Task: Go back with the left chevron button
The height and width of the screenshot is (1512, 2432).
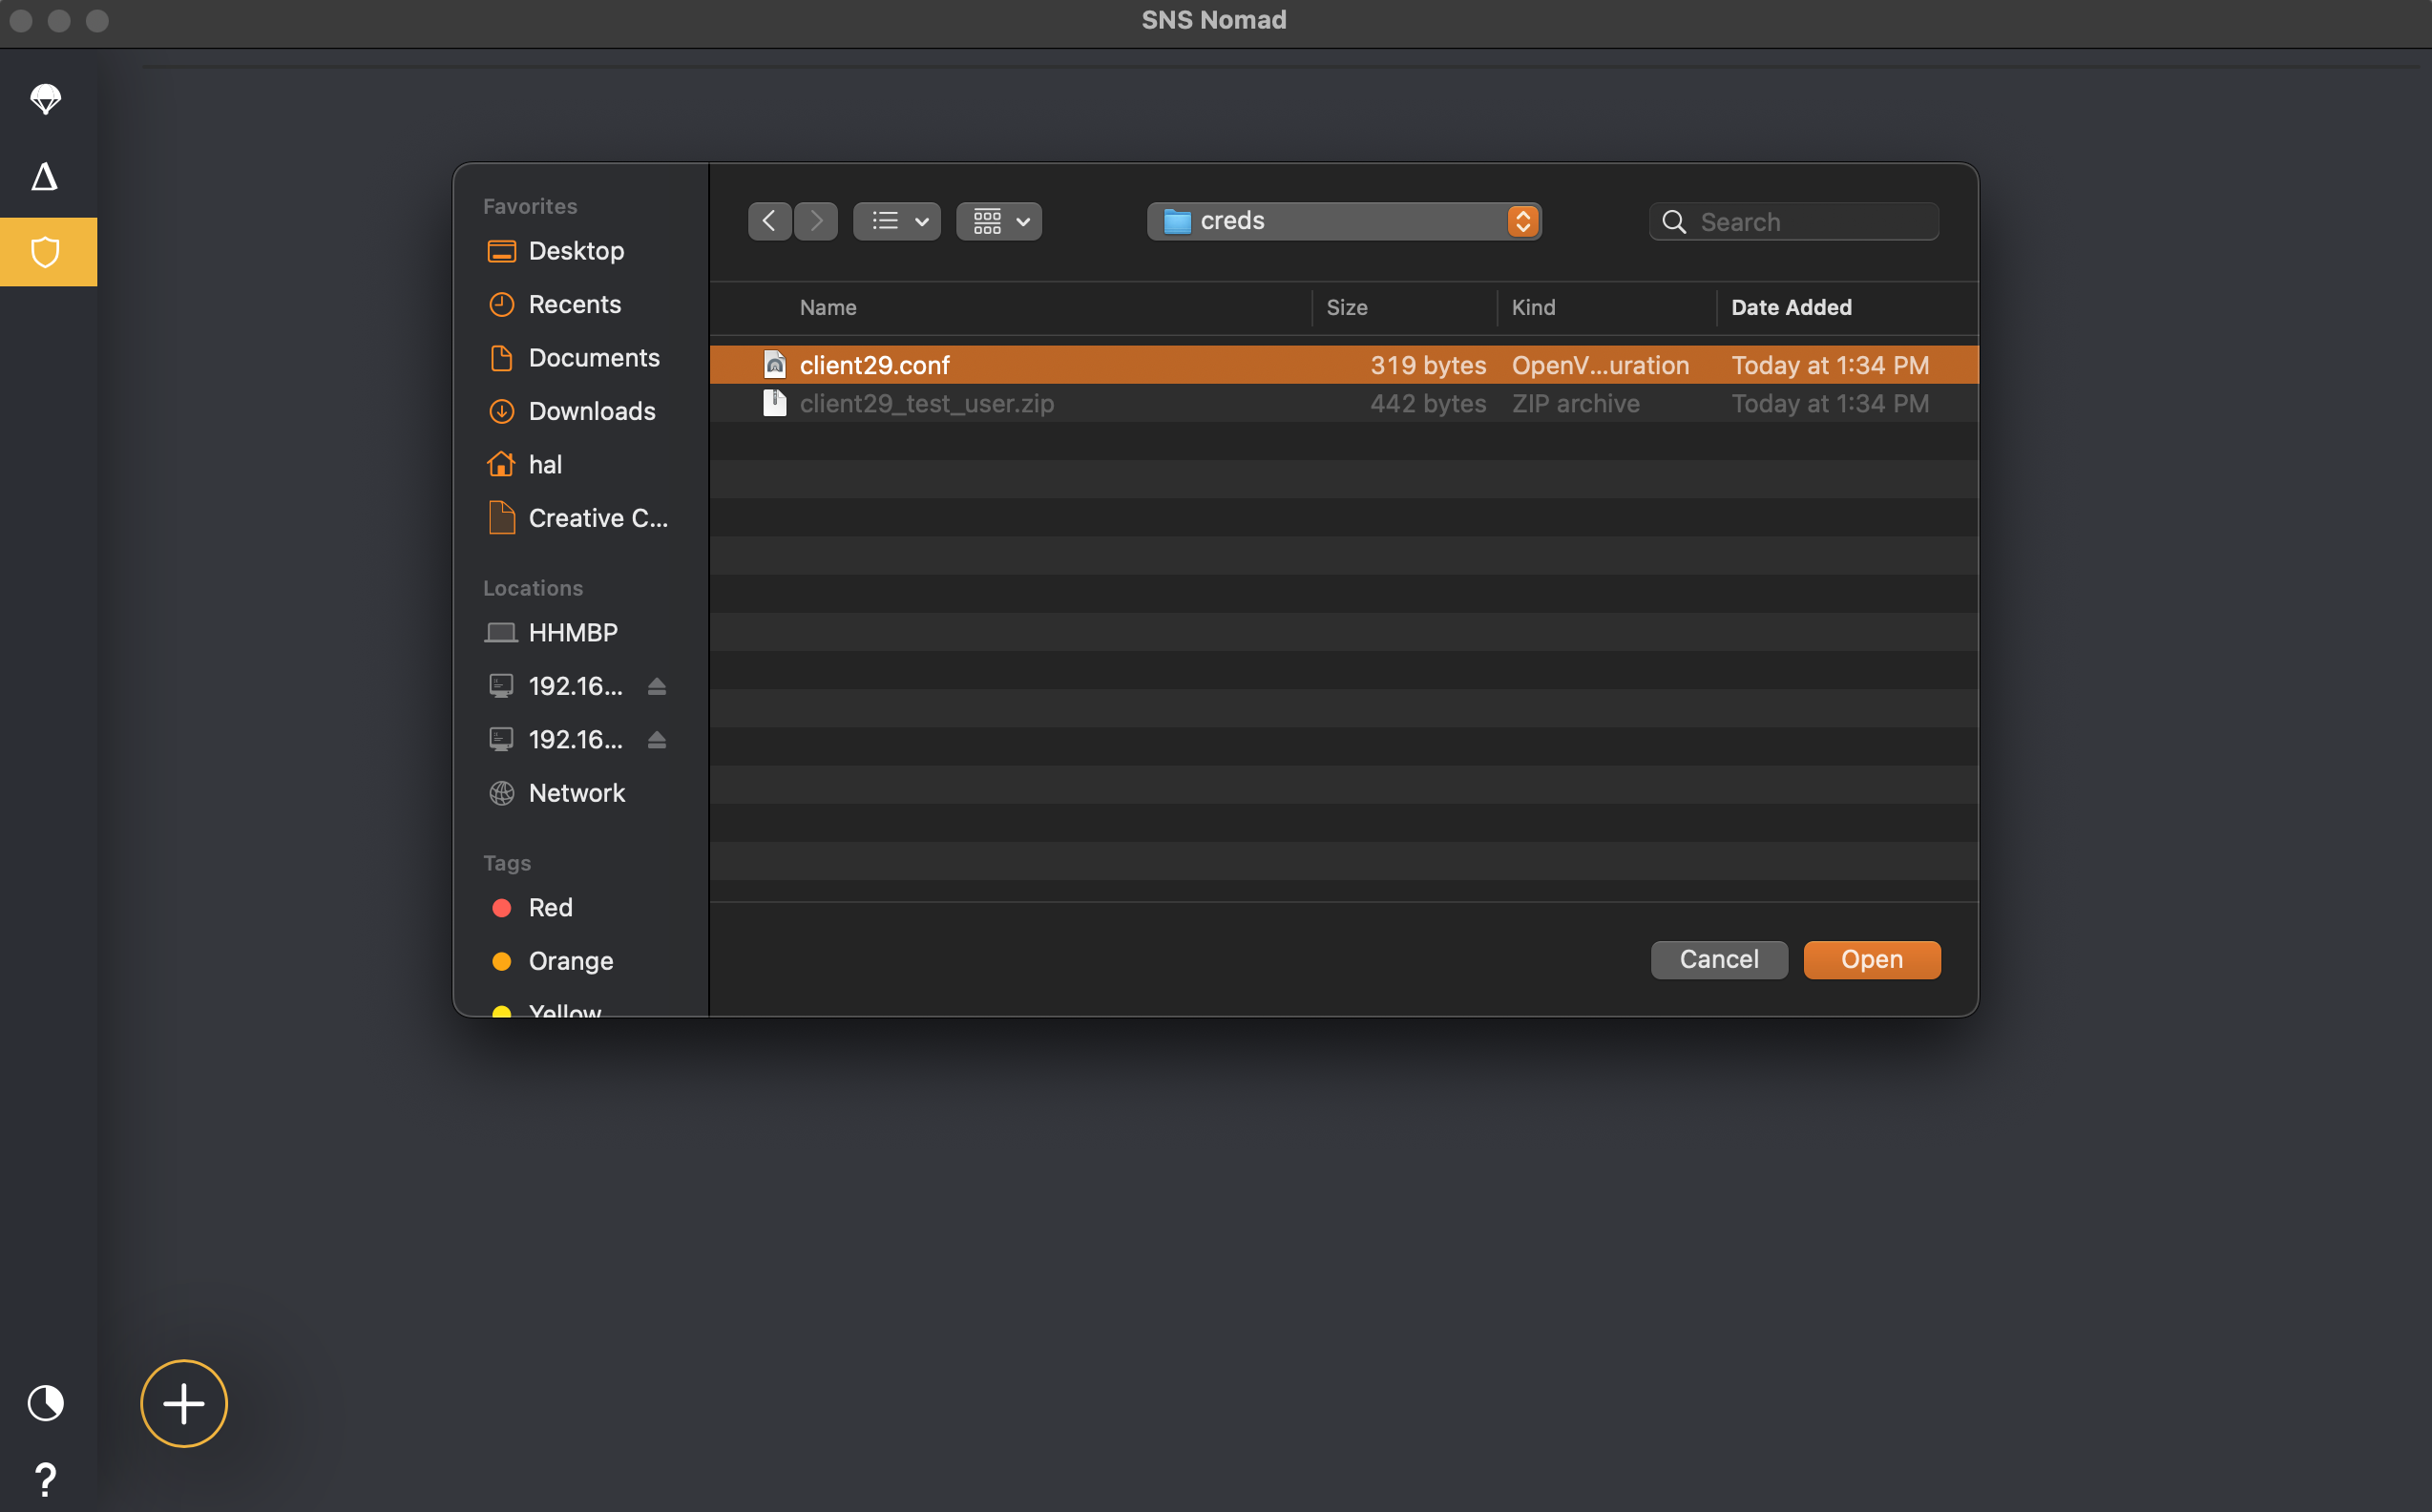Action: tap(769, 221)
